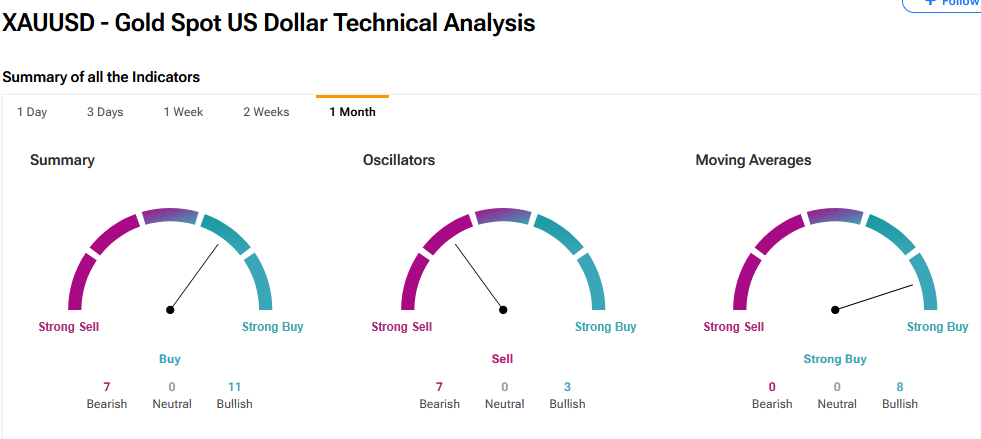
Task: Click the Follow button
Action: [950, 4]
